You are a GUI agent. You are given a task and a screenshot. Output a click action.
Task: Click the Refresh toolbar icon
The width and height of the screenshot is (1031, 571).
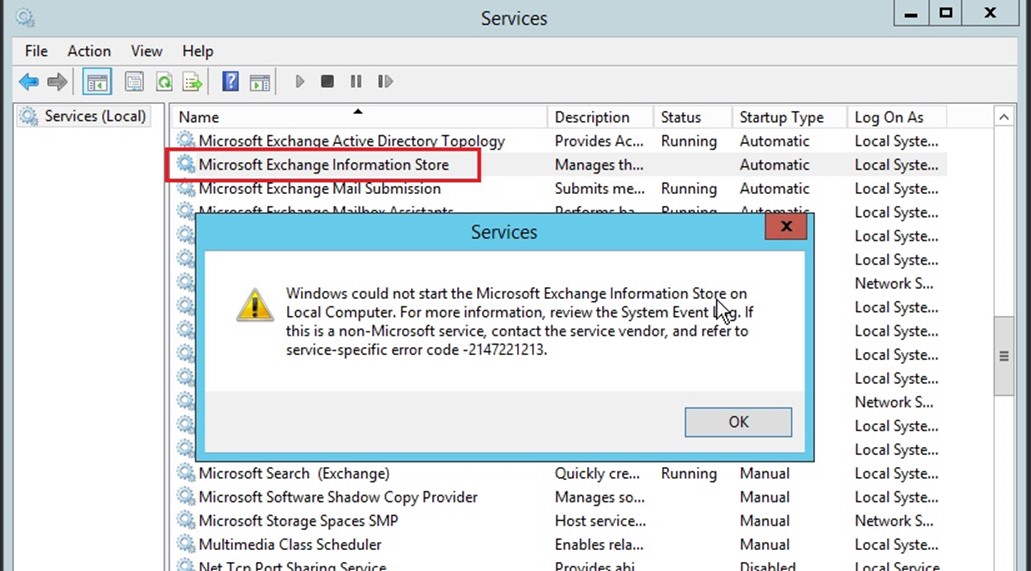pyautogui.click(x=164, y=82)
